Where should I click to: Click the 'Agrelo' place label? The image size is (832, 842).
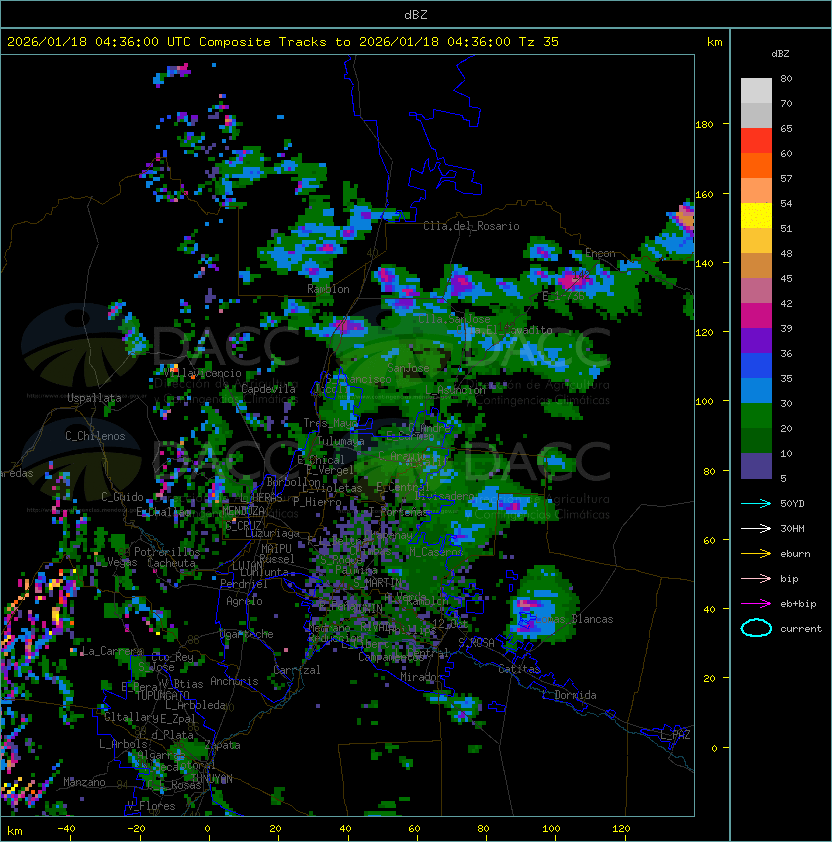244,601
